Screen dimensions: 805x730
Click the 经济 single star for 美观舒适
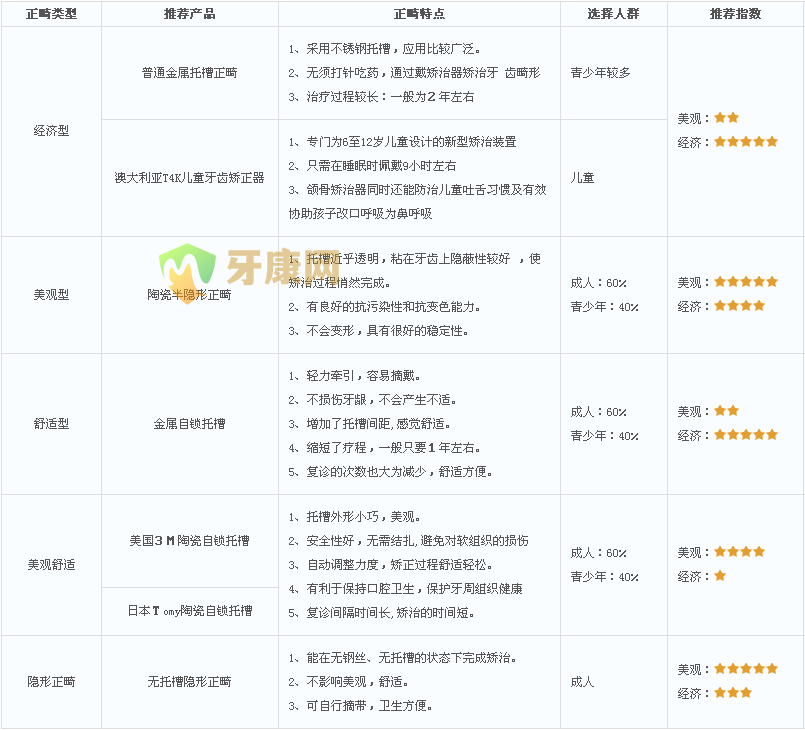coord(720,576)
